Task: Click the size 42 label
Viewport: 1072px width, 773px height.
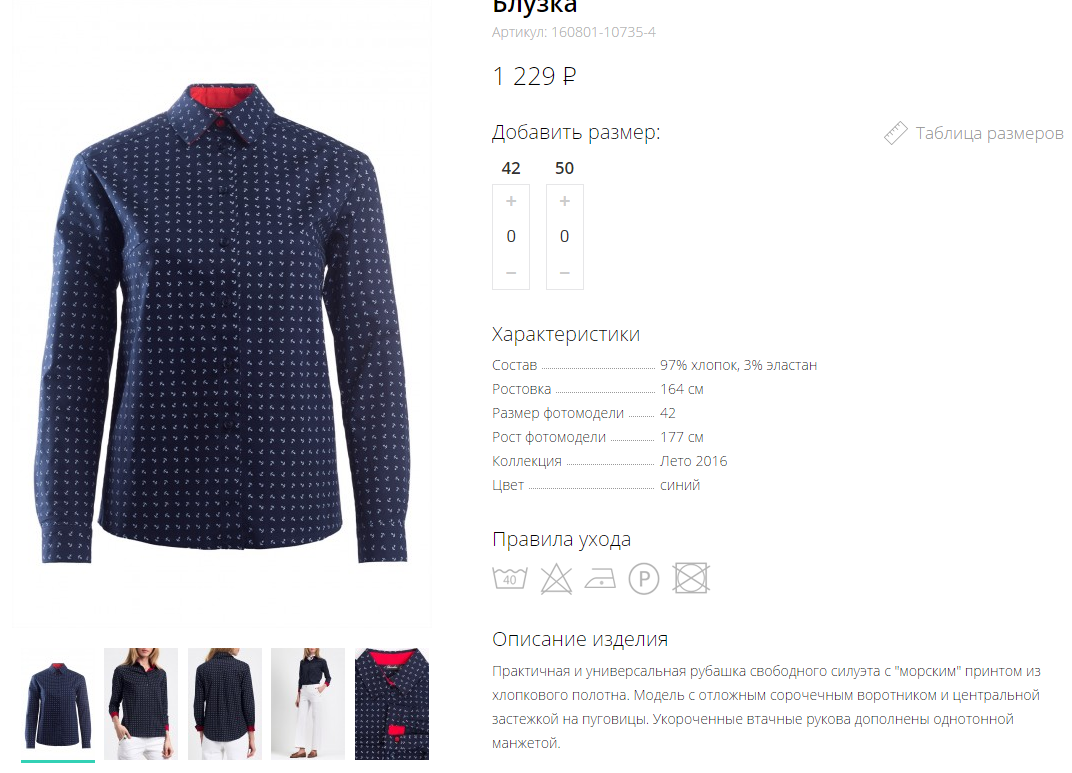Action: [511, 168]
